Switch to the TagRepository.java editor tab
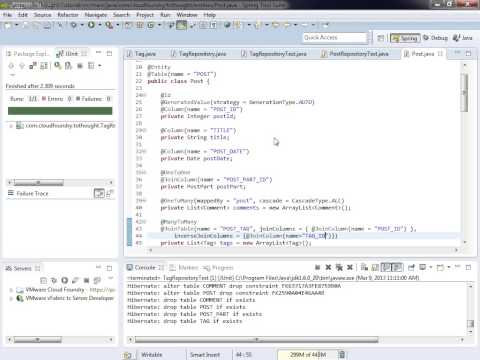 [199, 54]
